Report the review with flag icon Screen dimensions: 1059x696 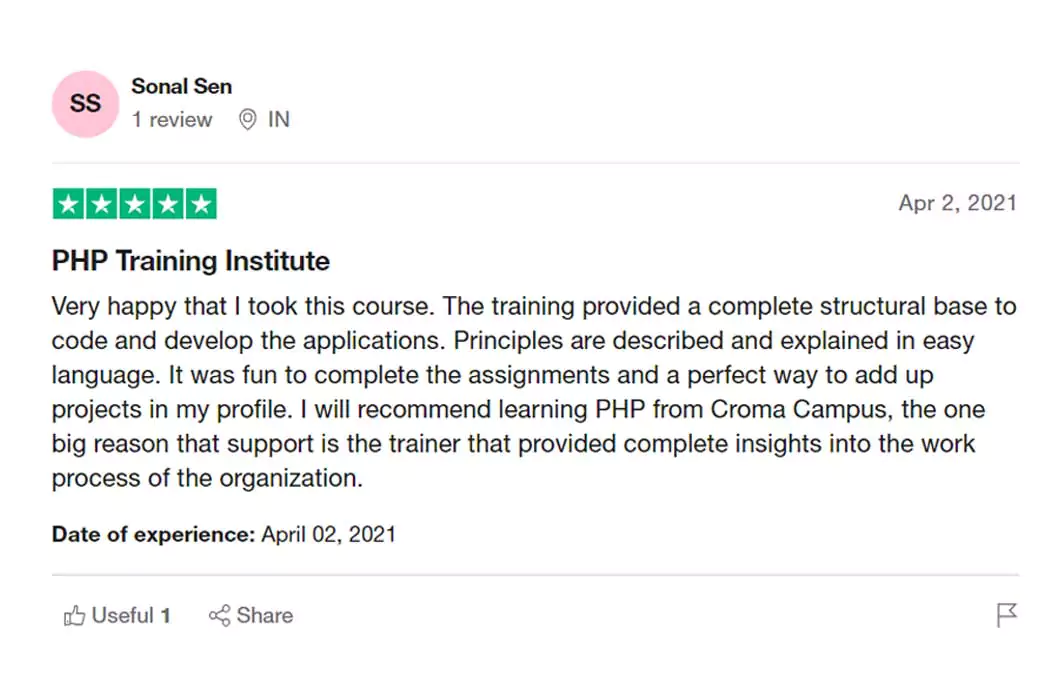point(1007,615)
